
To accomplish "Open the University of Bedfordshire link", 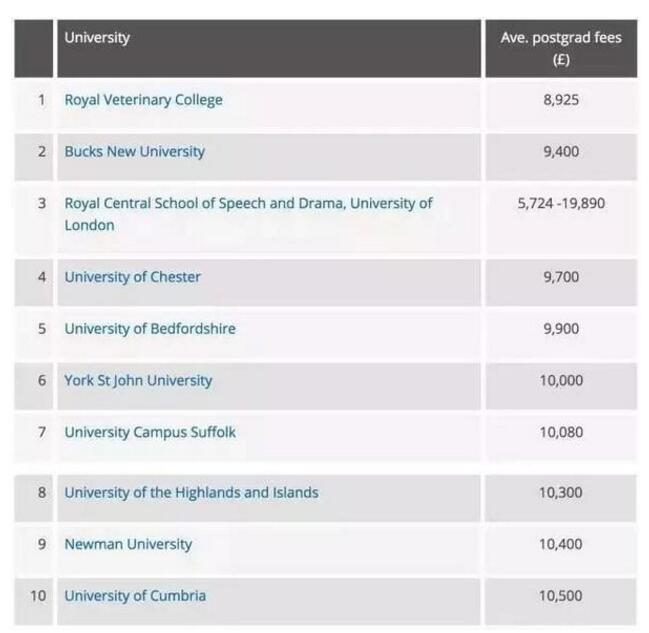I will point(150,329).
